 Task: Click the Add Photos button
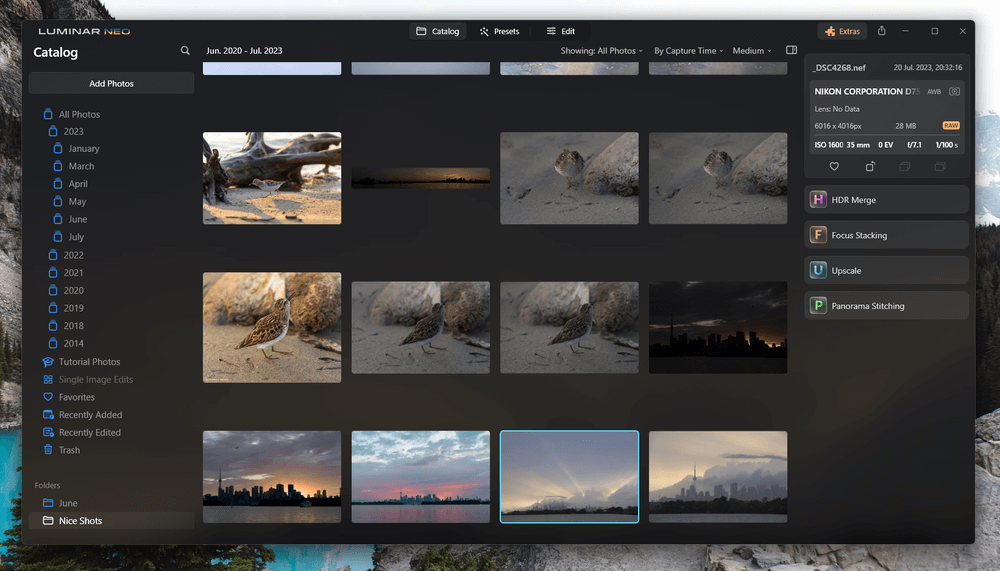click(111, 83)
